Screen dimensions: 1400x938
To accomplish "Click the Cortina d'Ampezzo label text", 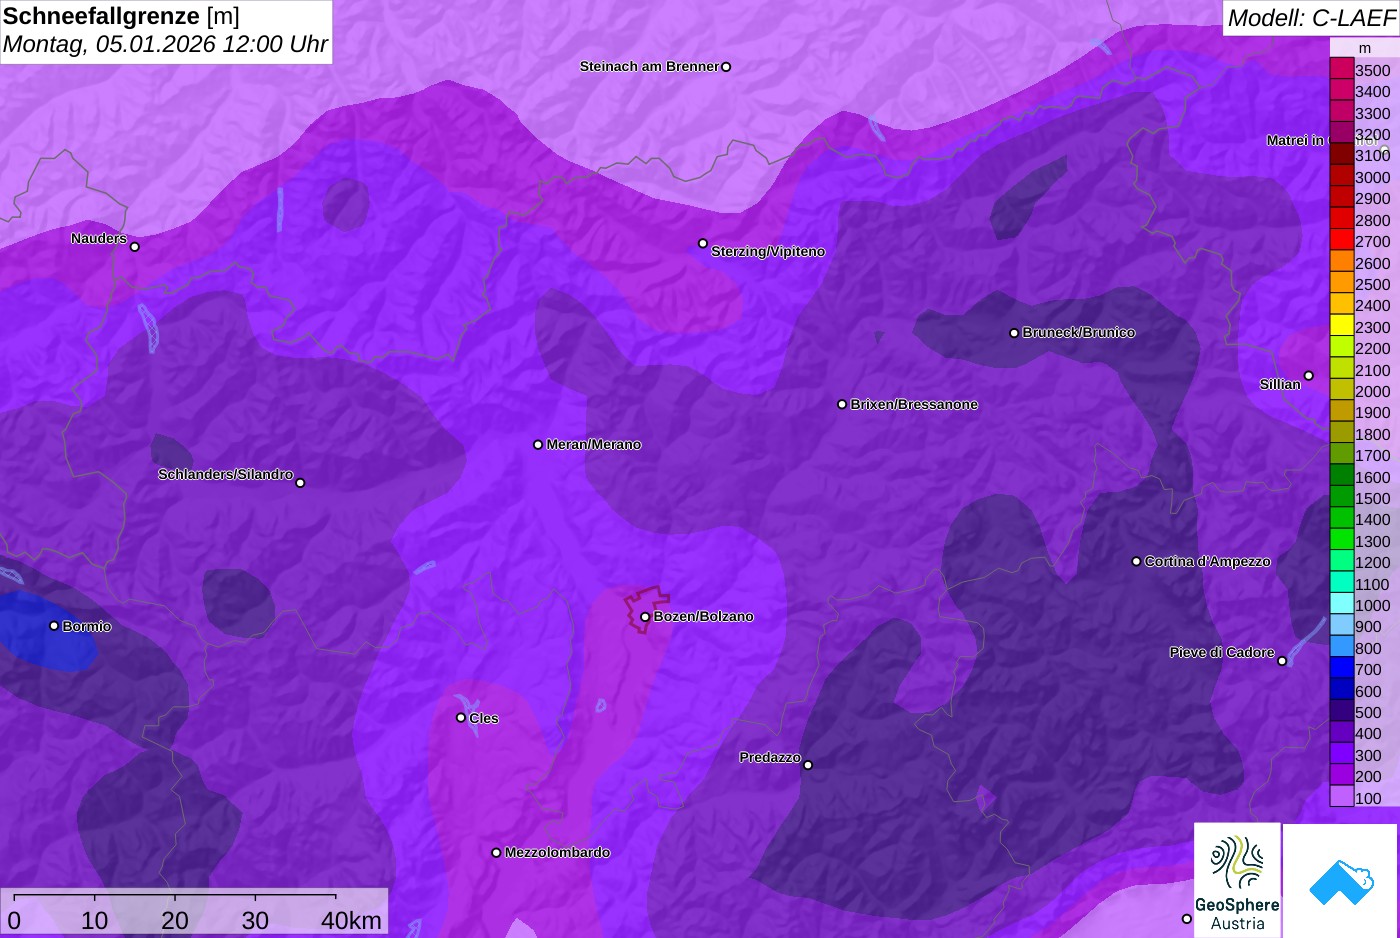I will point(1208,562).
